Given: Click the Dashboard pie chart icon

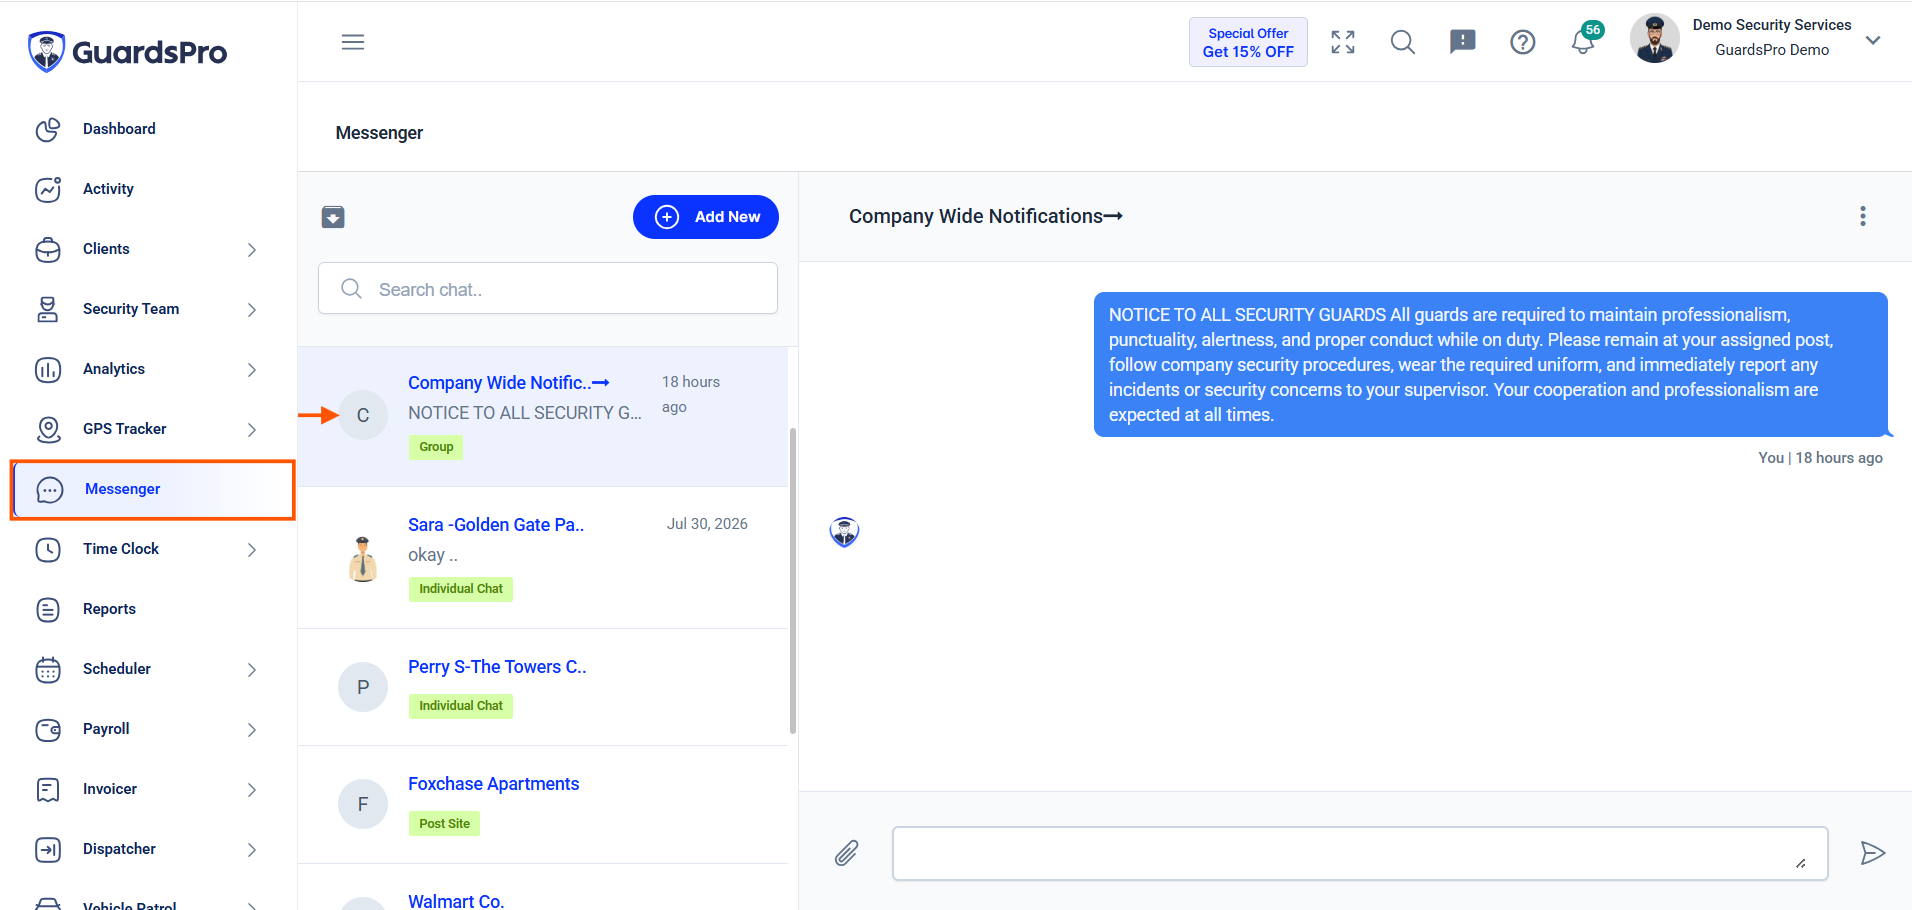Looking at the screenshot, I should click(48, 129).
